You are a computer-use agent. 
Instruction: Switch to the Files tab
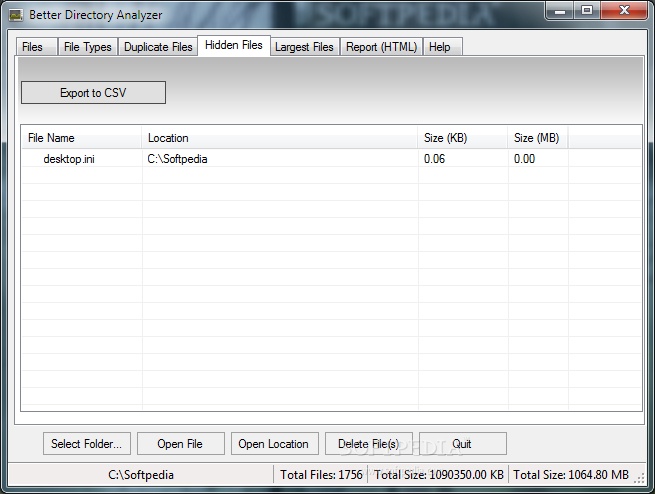(36, 46)
